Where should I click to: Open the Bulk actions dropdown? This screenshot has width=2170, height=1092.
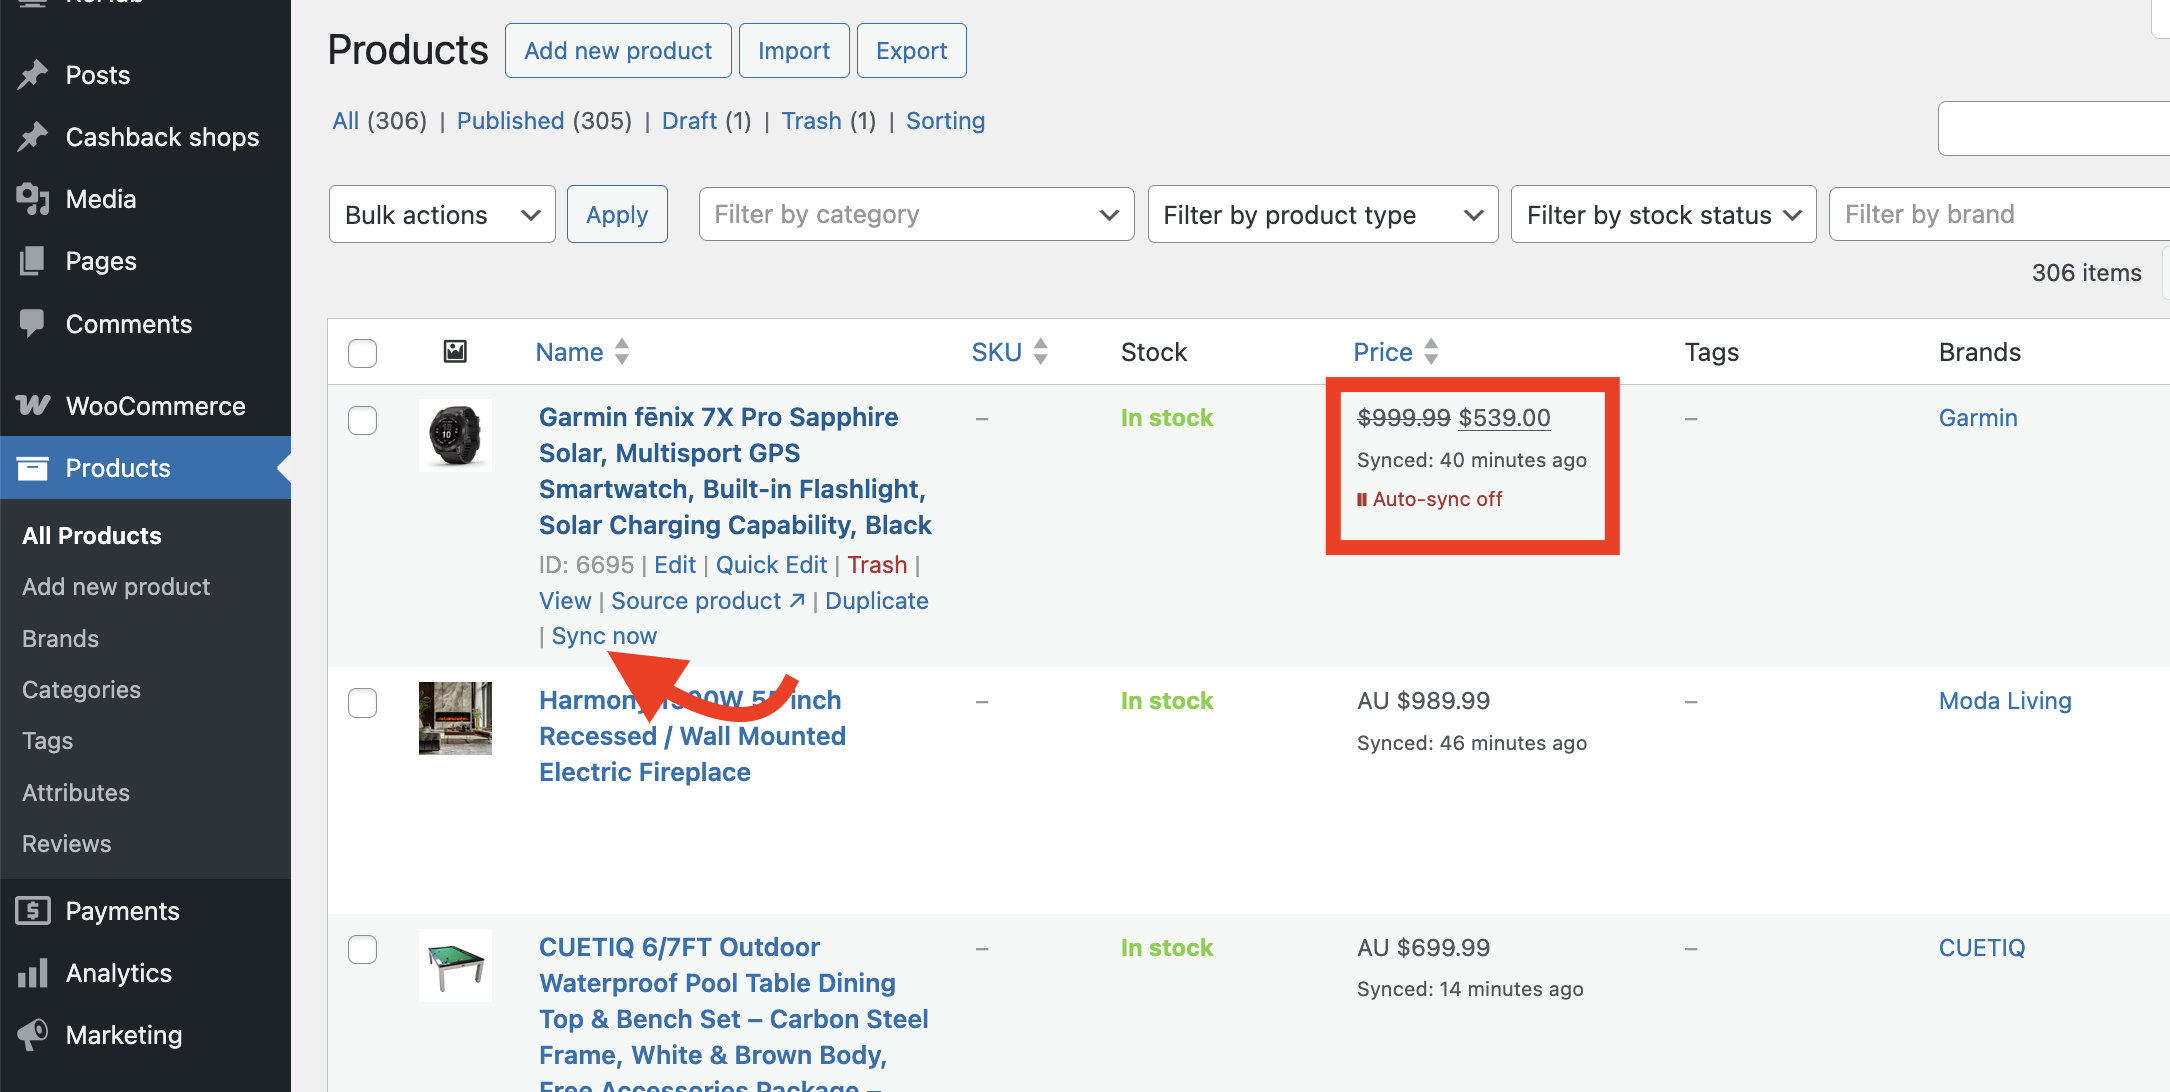441,215
